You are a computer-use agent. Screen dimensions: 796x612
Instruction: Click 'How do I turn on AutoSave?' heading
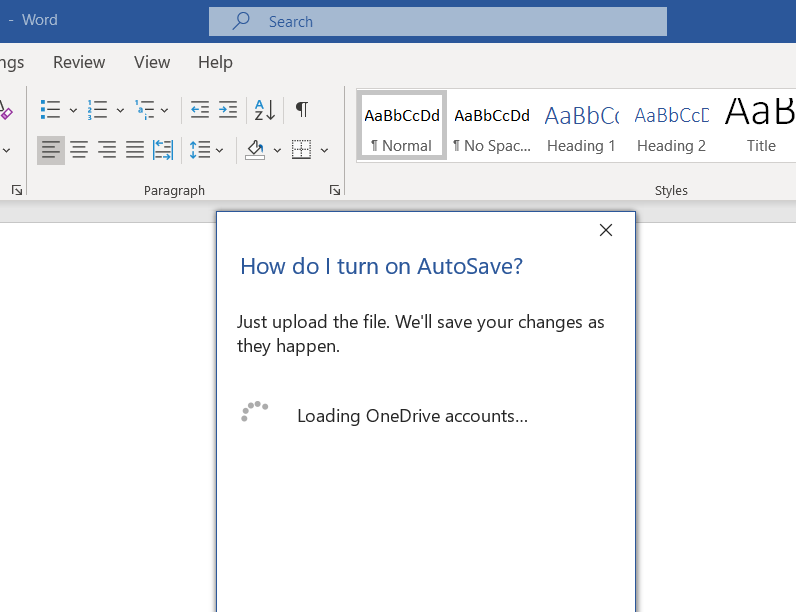point(381,266)
